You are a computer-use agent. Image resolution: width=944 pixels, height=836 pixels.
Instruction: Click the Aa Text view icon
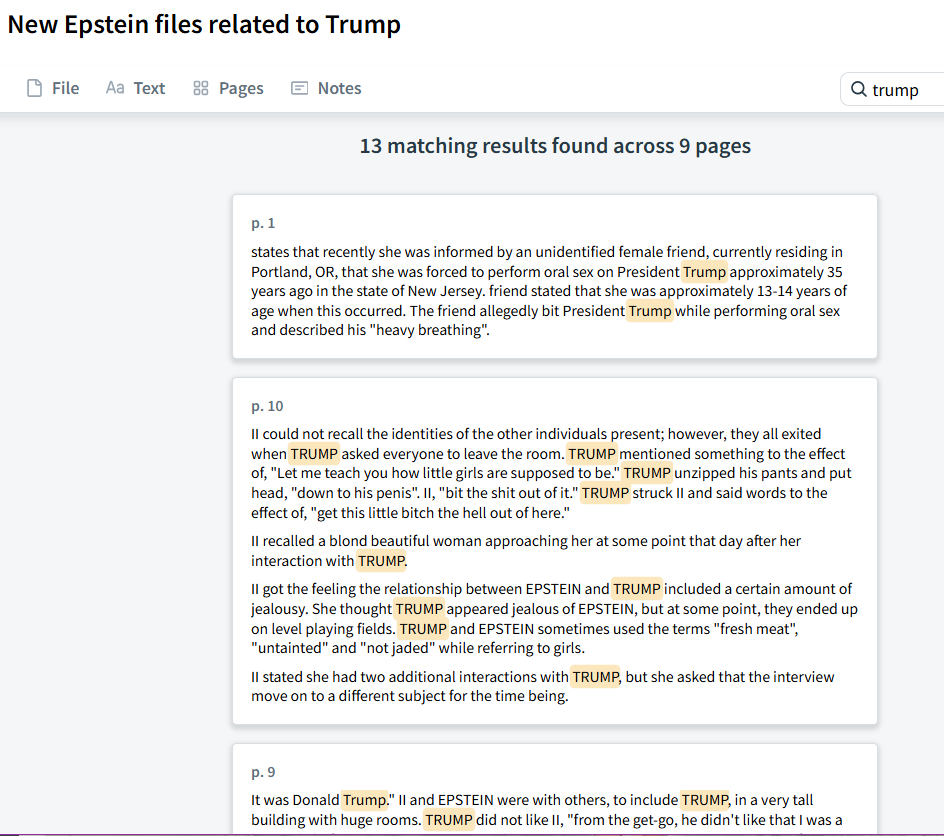tap(115, 88)
